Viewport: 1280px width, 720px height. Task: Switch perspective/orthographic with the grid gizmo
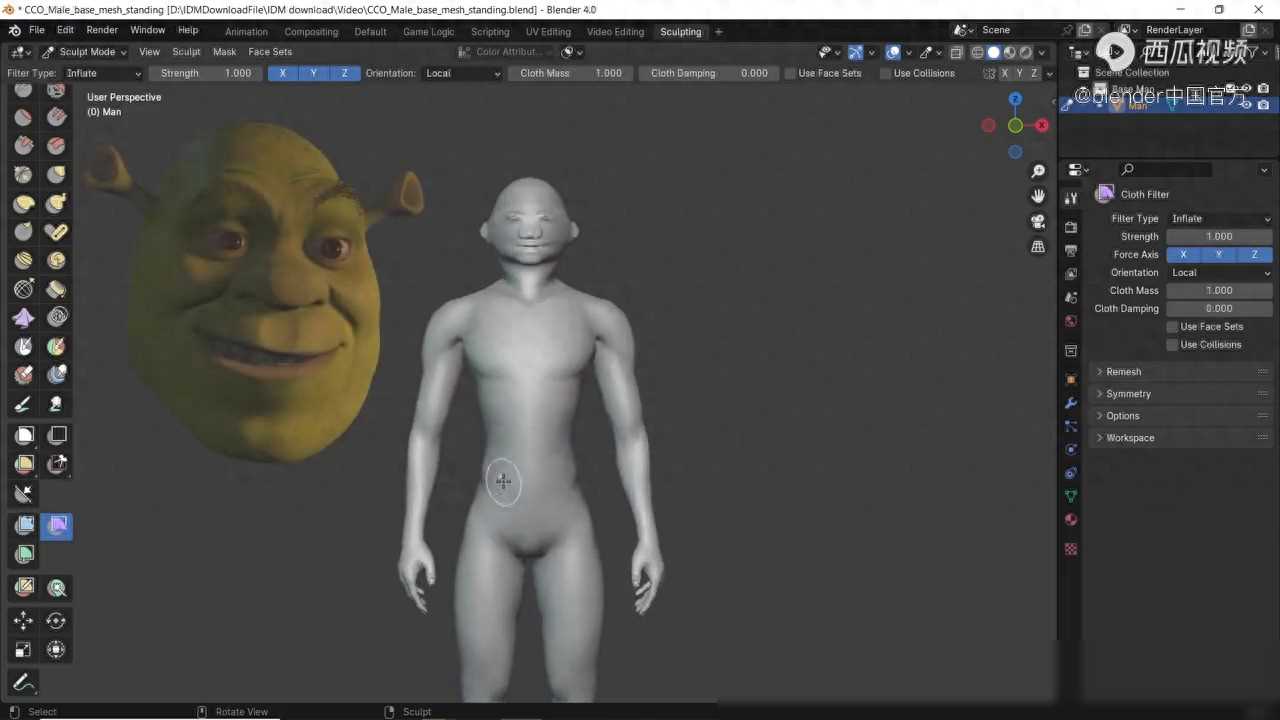1038,246
